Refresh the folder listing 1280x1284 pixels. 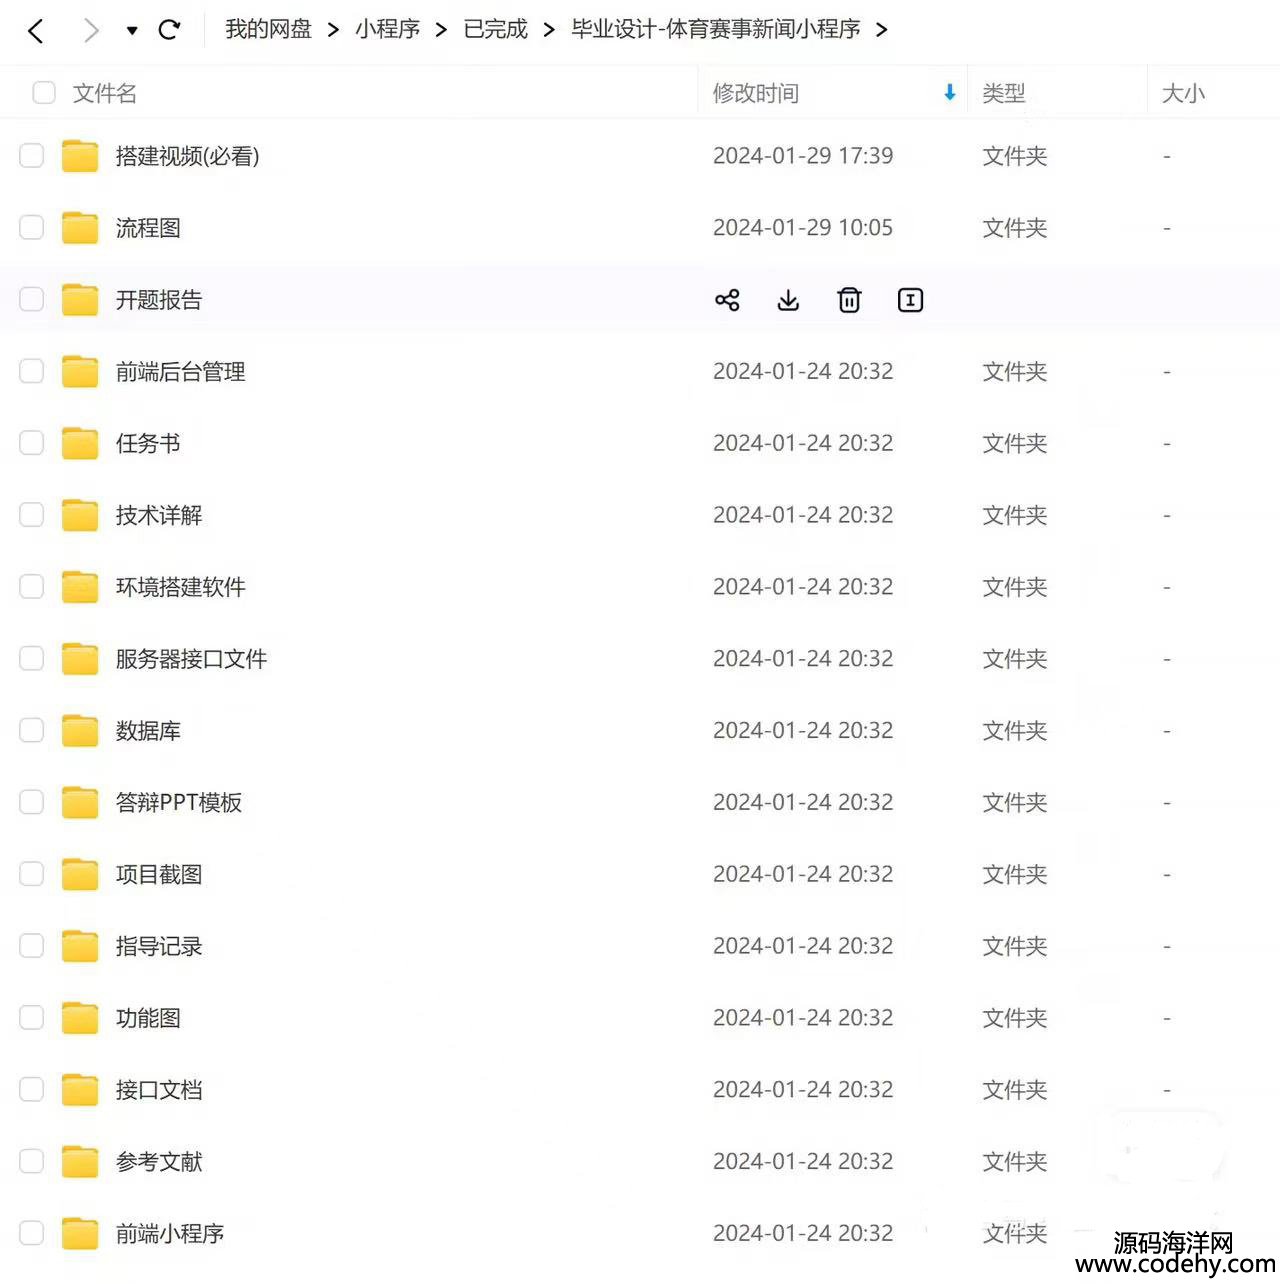pos(170,30)
